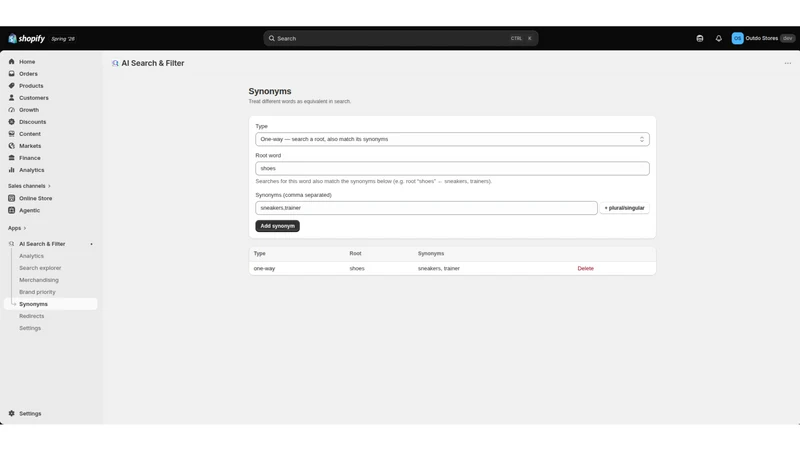Open Orders in the sidebar
This screenshot has height=450, width=800.
click(28, 73)
